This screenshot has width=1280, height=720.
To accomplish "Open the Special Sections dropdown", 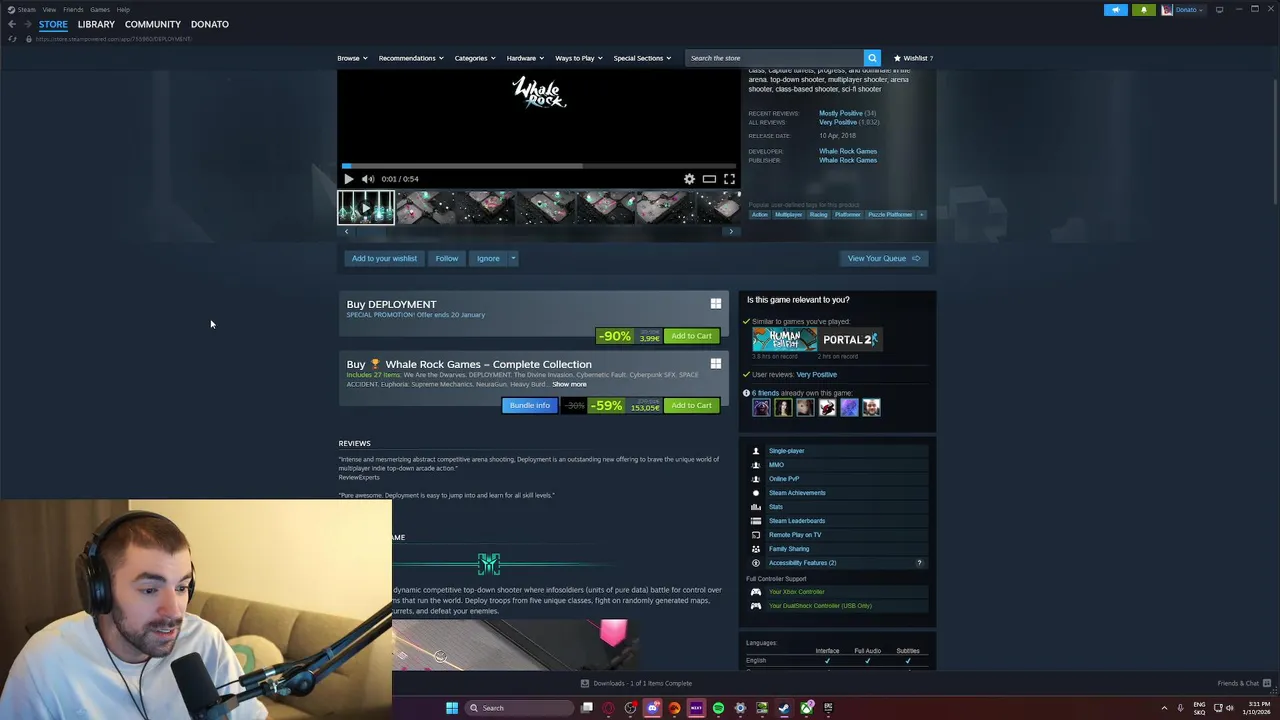I will pos(643,58).
